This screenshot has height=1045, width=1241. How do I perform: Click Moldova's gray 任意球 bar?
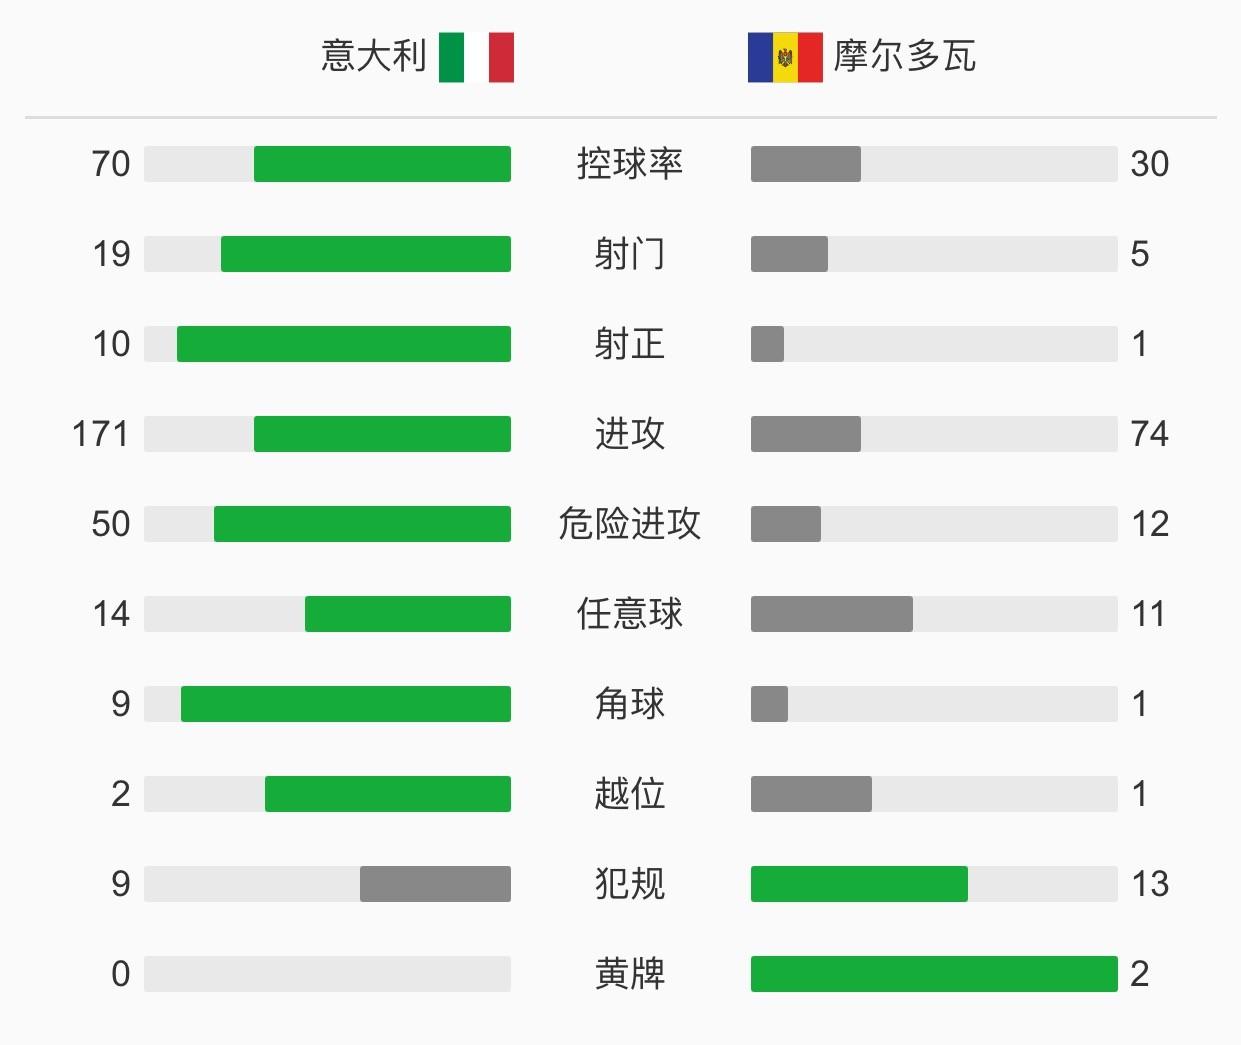832,614
